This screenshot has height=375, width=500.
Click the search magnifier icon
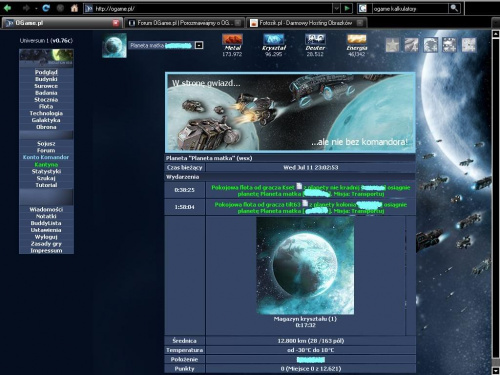tap(454, 8)
